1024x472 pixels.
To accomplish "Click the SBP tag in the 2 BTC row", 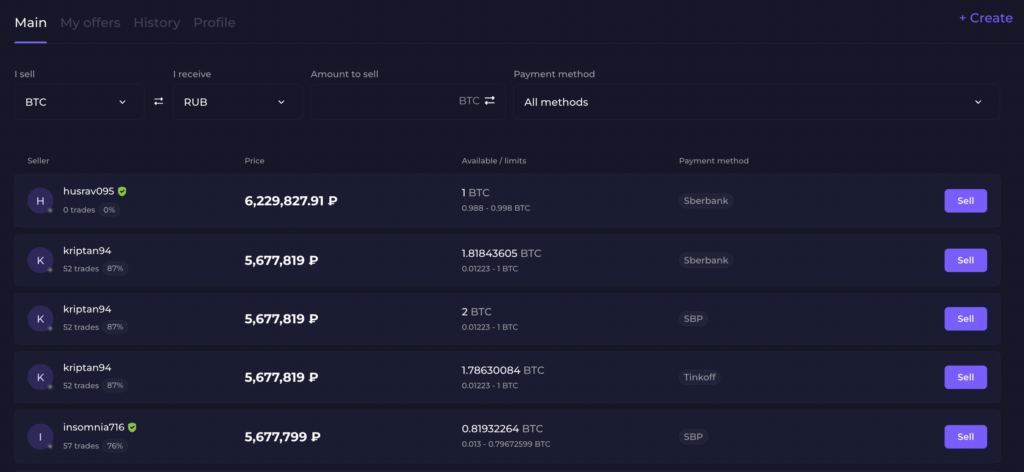I will [x=693, y=319].
